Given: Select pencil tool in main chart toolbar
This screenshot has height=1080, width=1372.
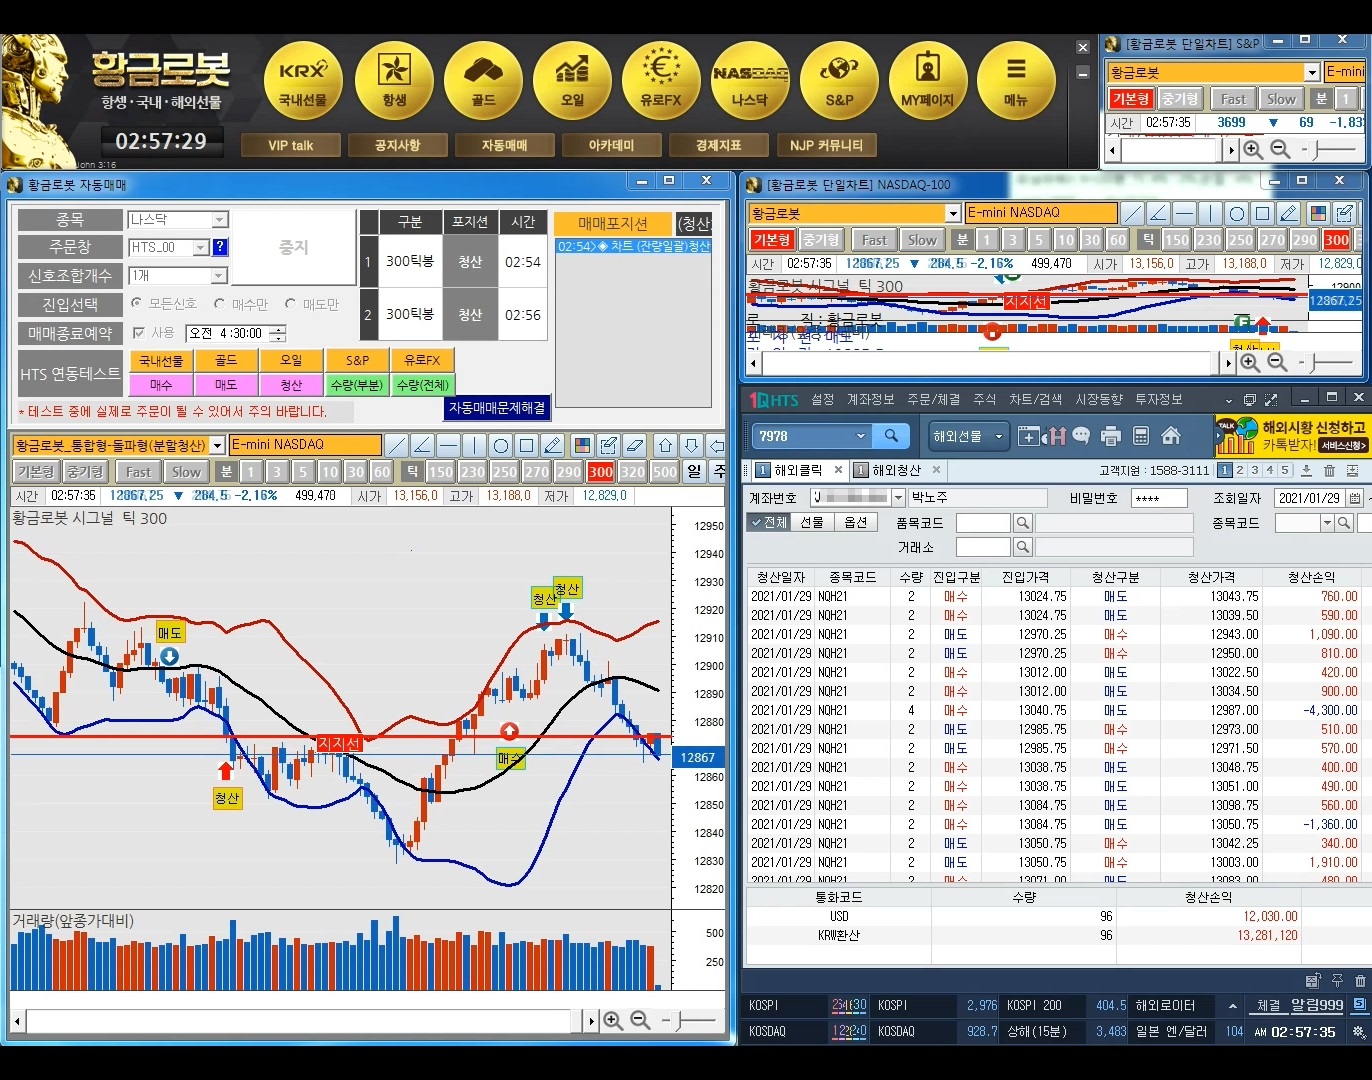Looking at the screenshot, I should pos(553,445).
